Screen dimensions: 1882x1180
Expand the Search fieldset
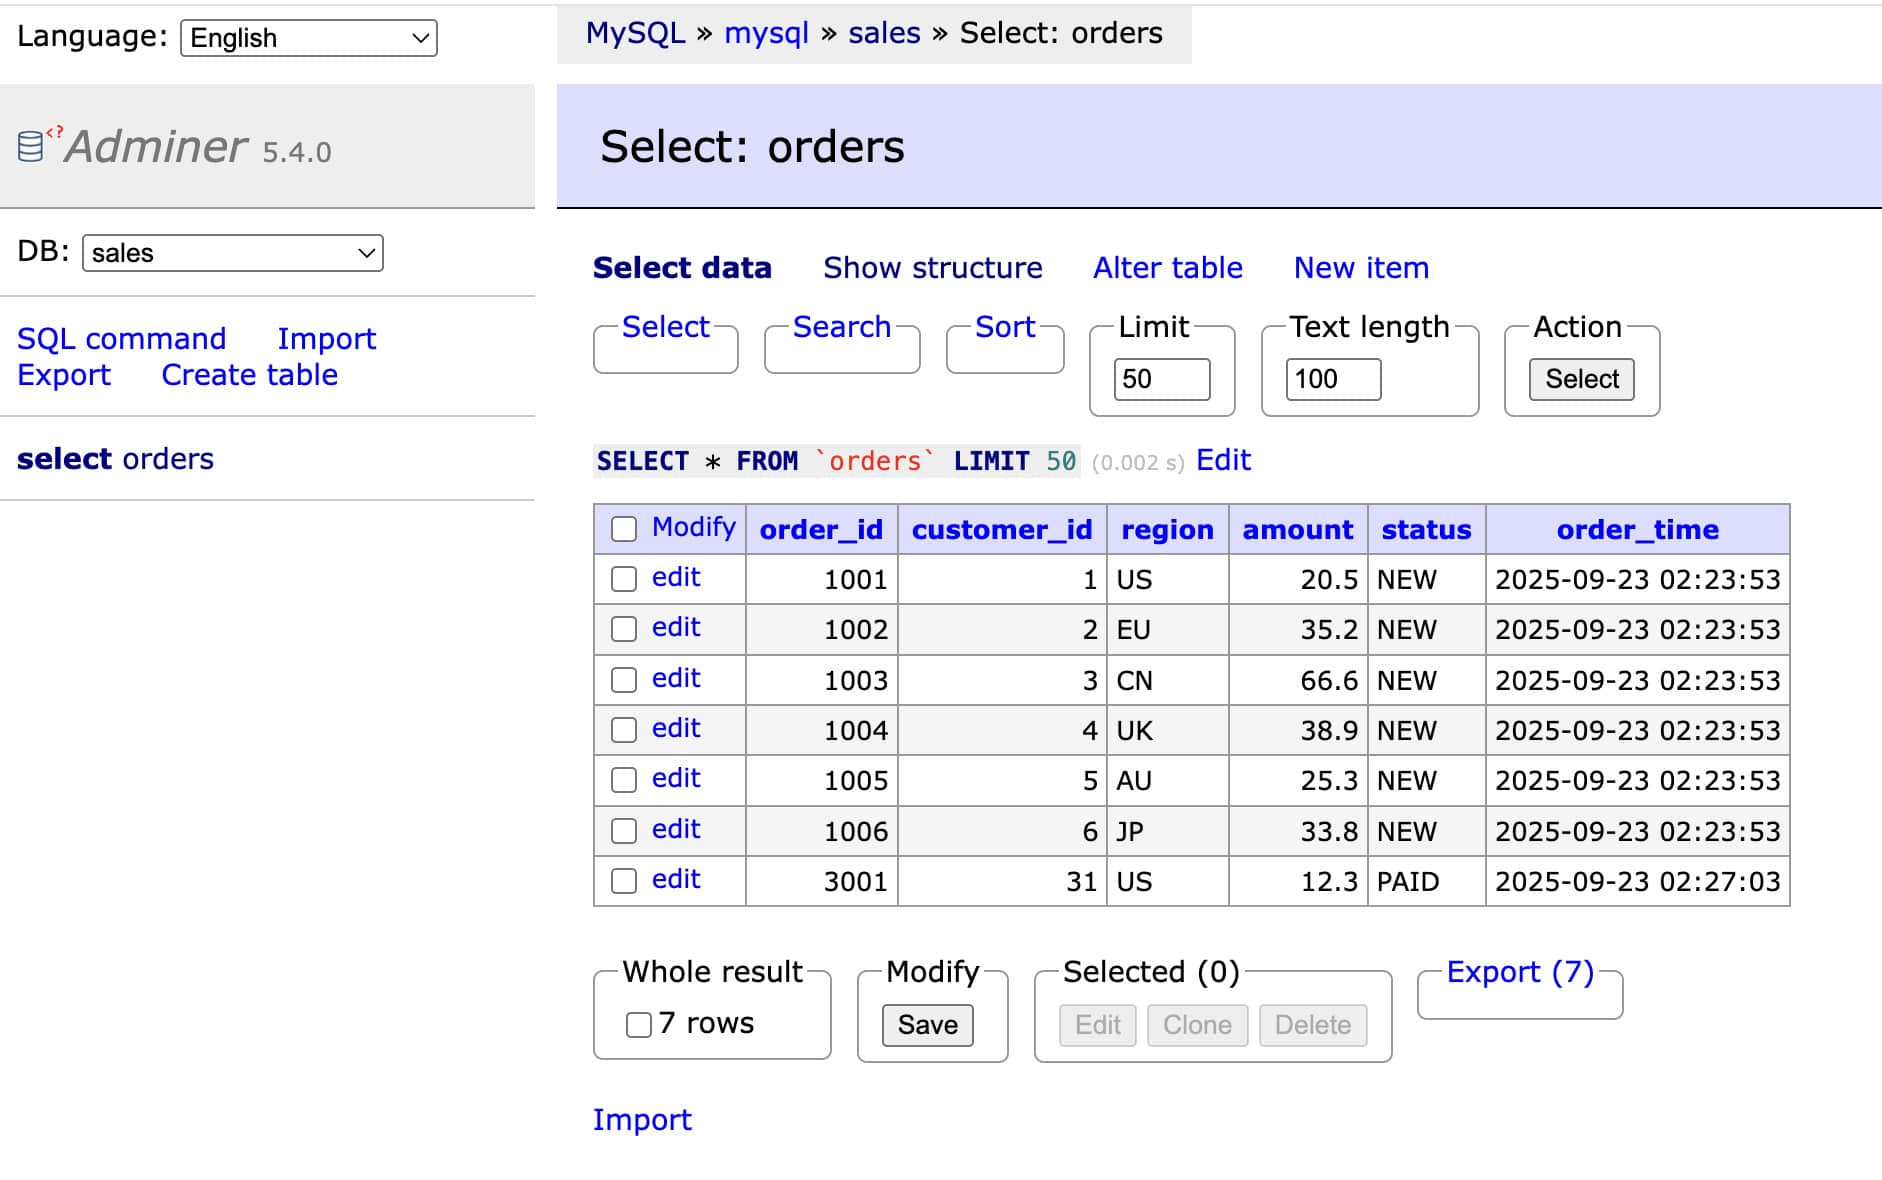pos(841,327)
